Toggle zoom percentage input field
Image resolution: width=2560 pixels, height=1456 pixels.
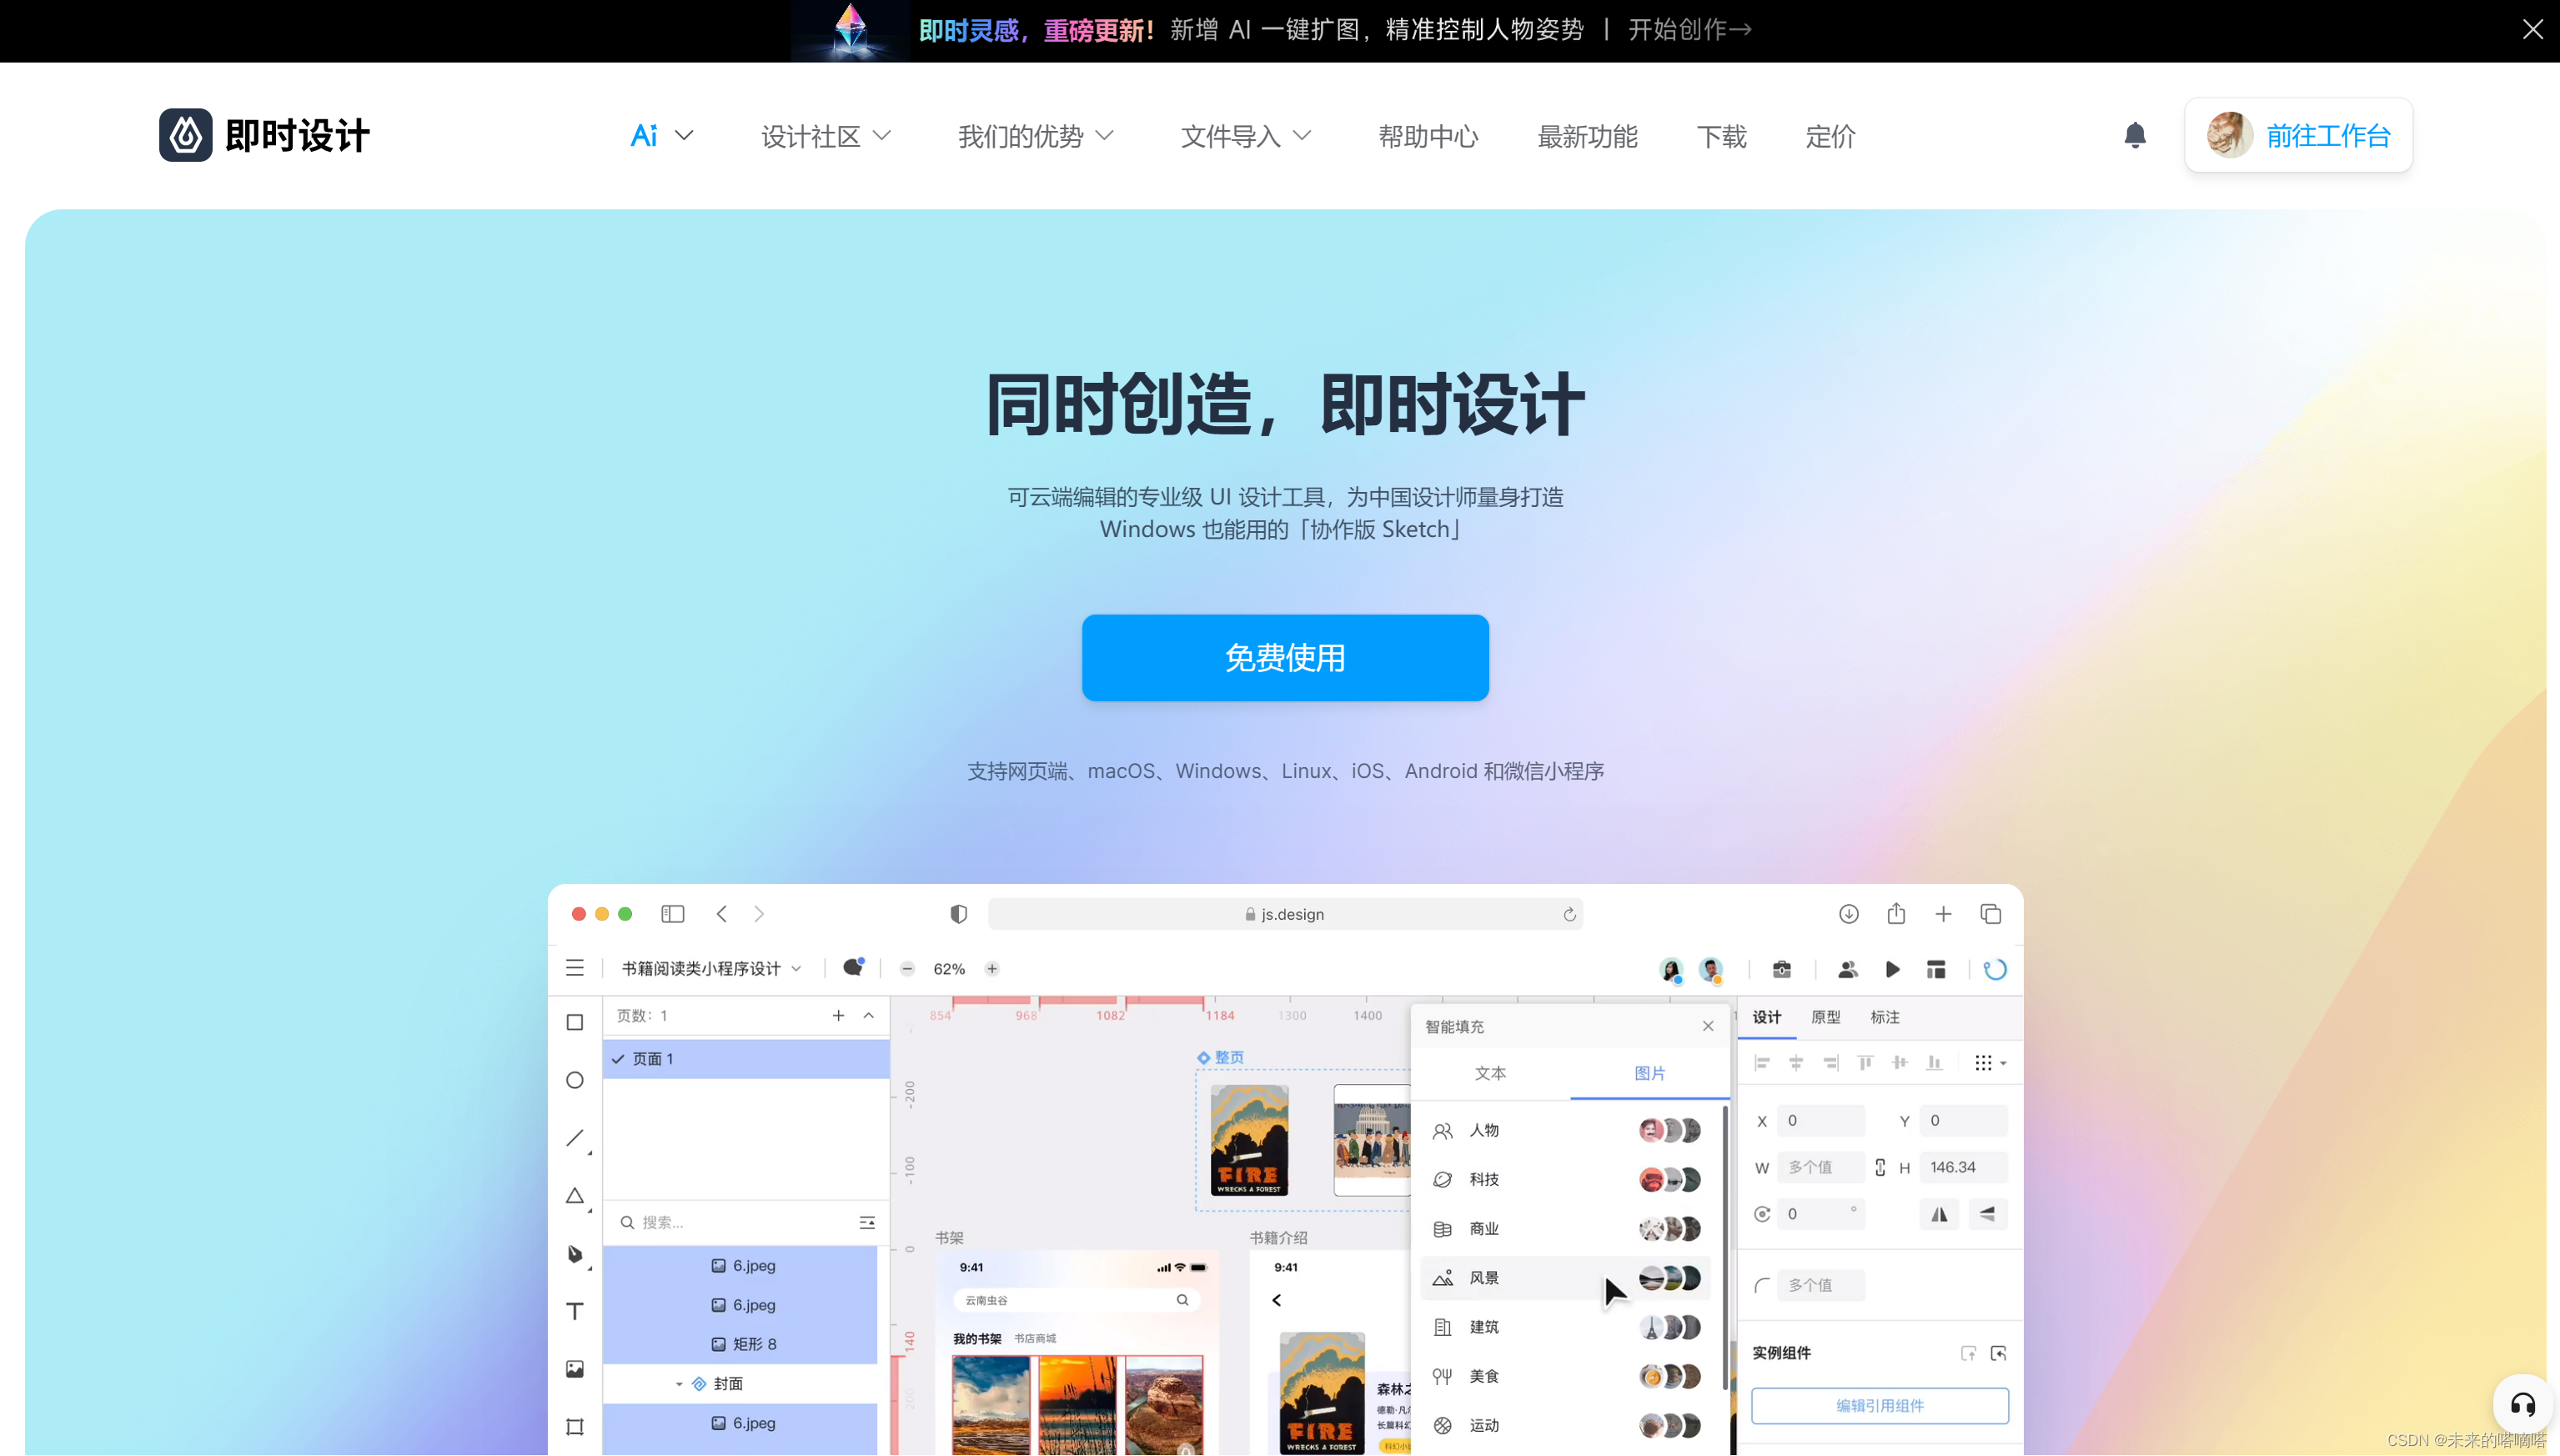950,969
